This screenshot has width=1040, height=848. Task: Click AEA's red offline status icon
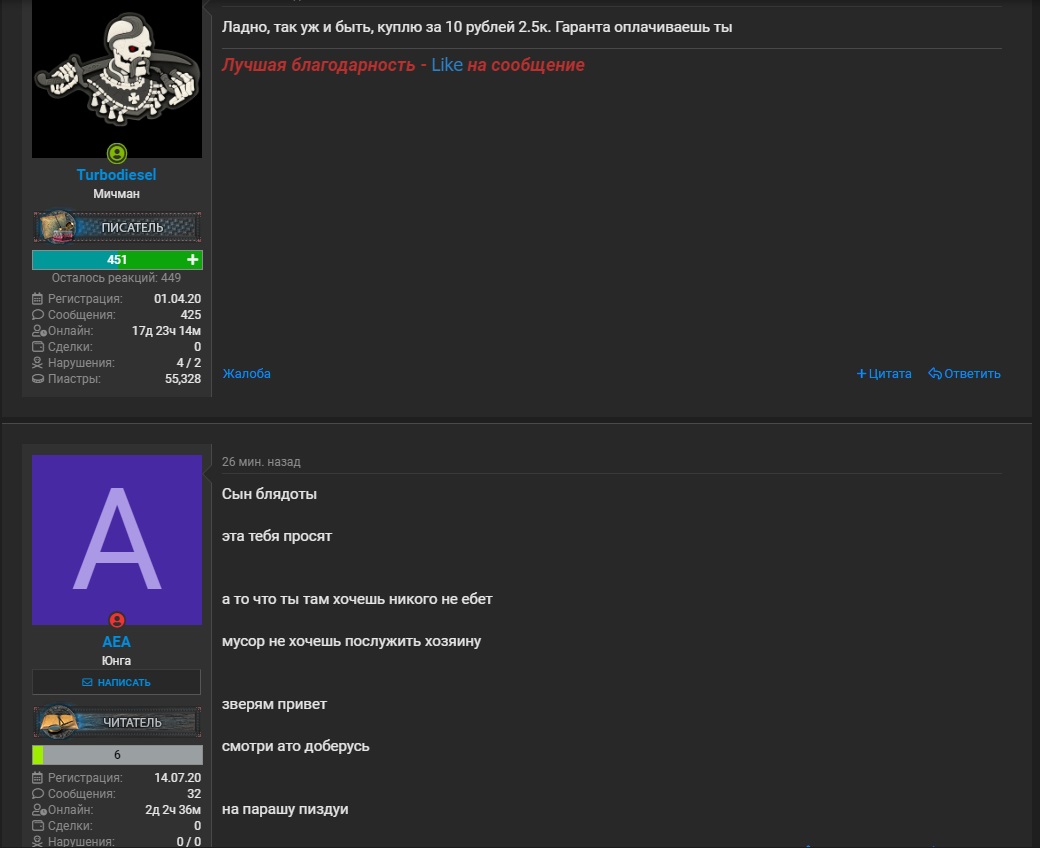[x=117, y=620]
